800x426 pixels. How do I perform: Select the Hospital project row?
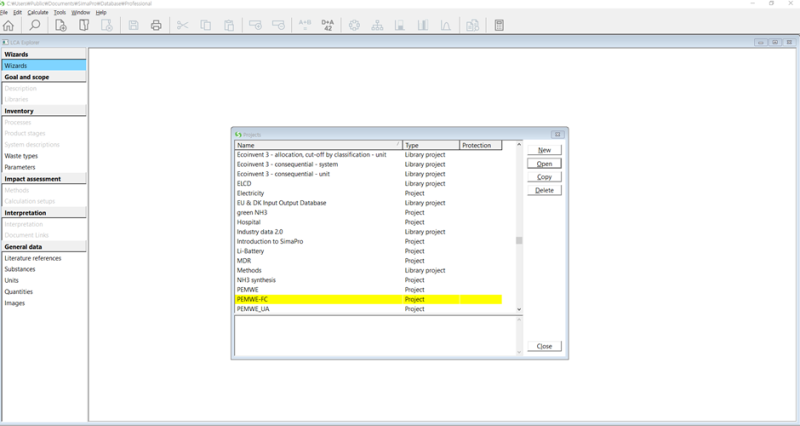click(368, 222)
